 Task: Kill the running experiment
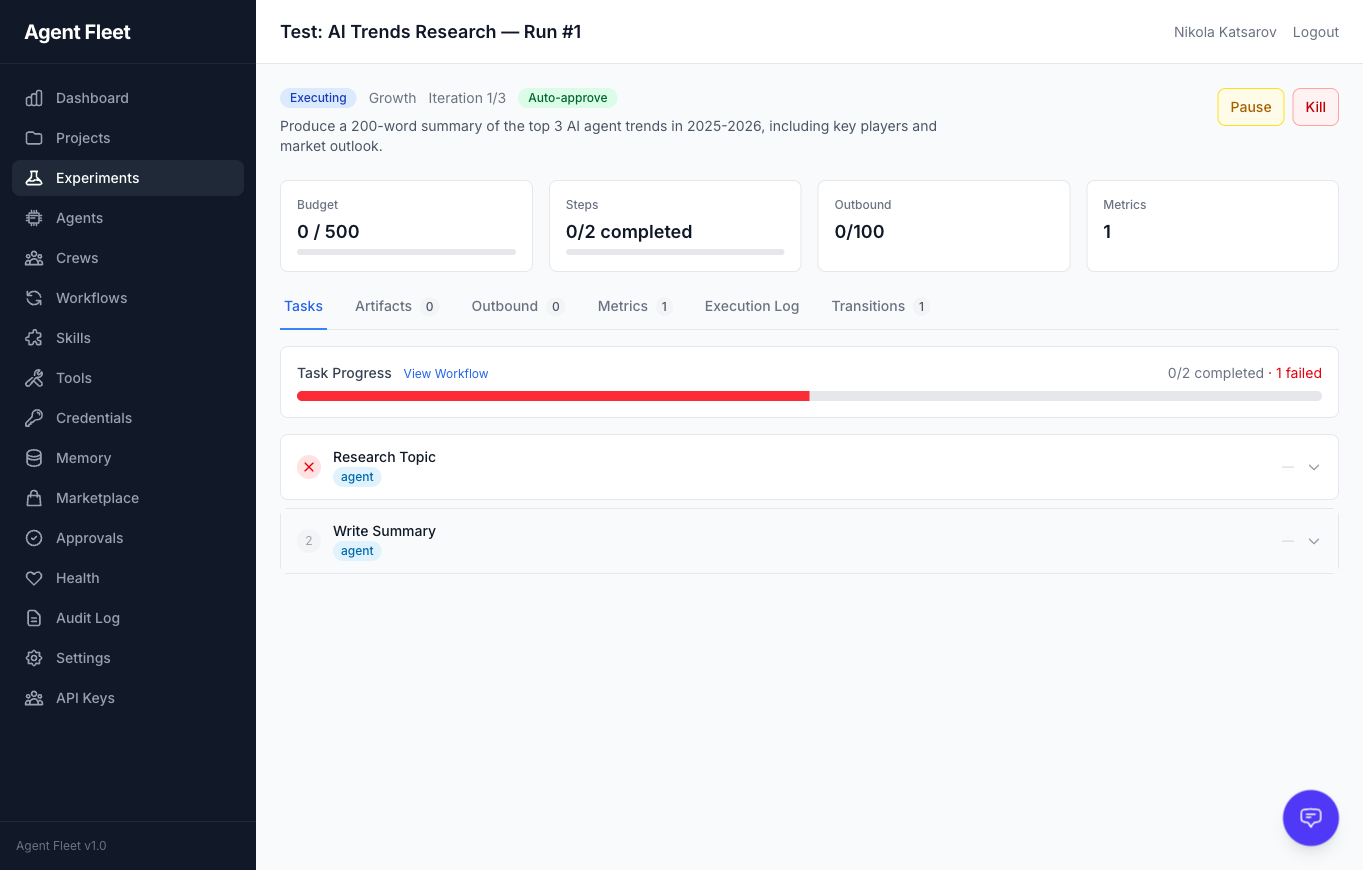tap(1316, 107)
